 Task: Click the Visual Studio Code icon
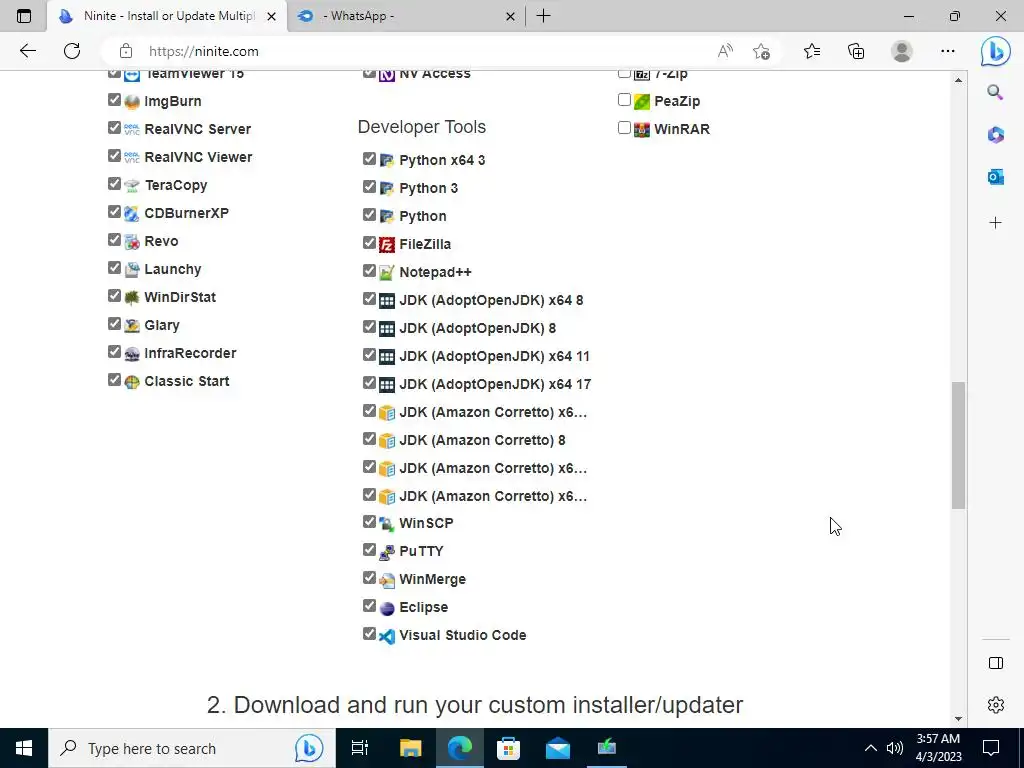pyautogui.click(x=387, y=636)
